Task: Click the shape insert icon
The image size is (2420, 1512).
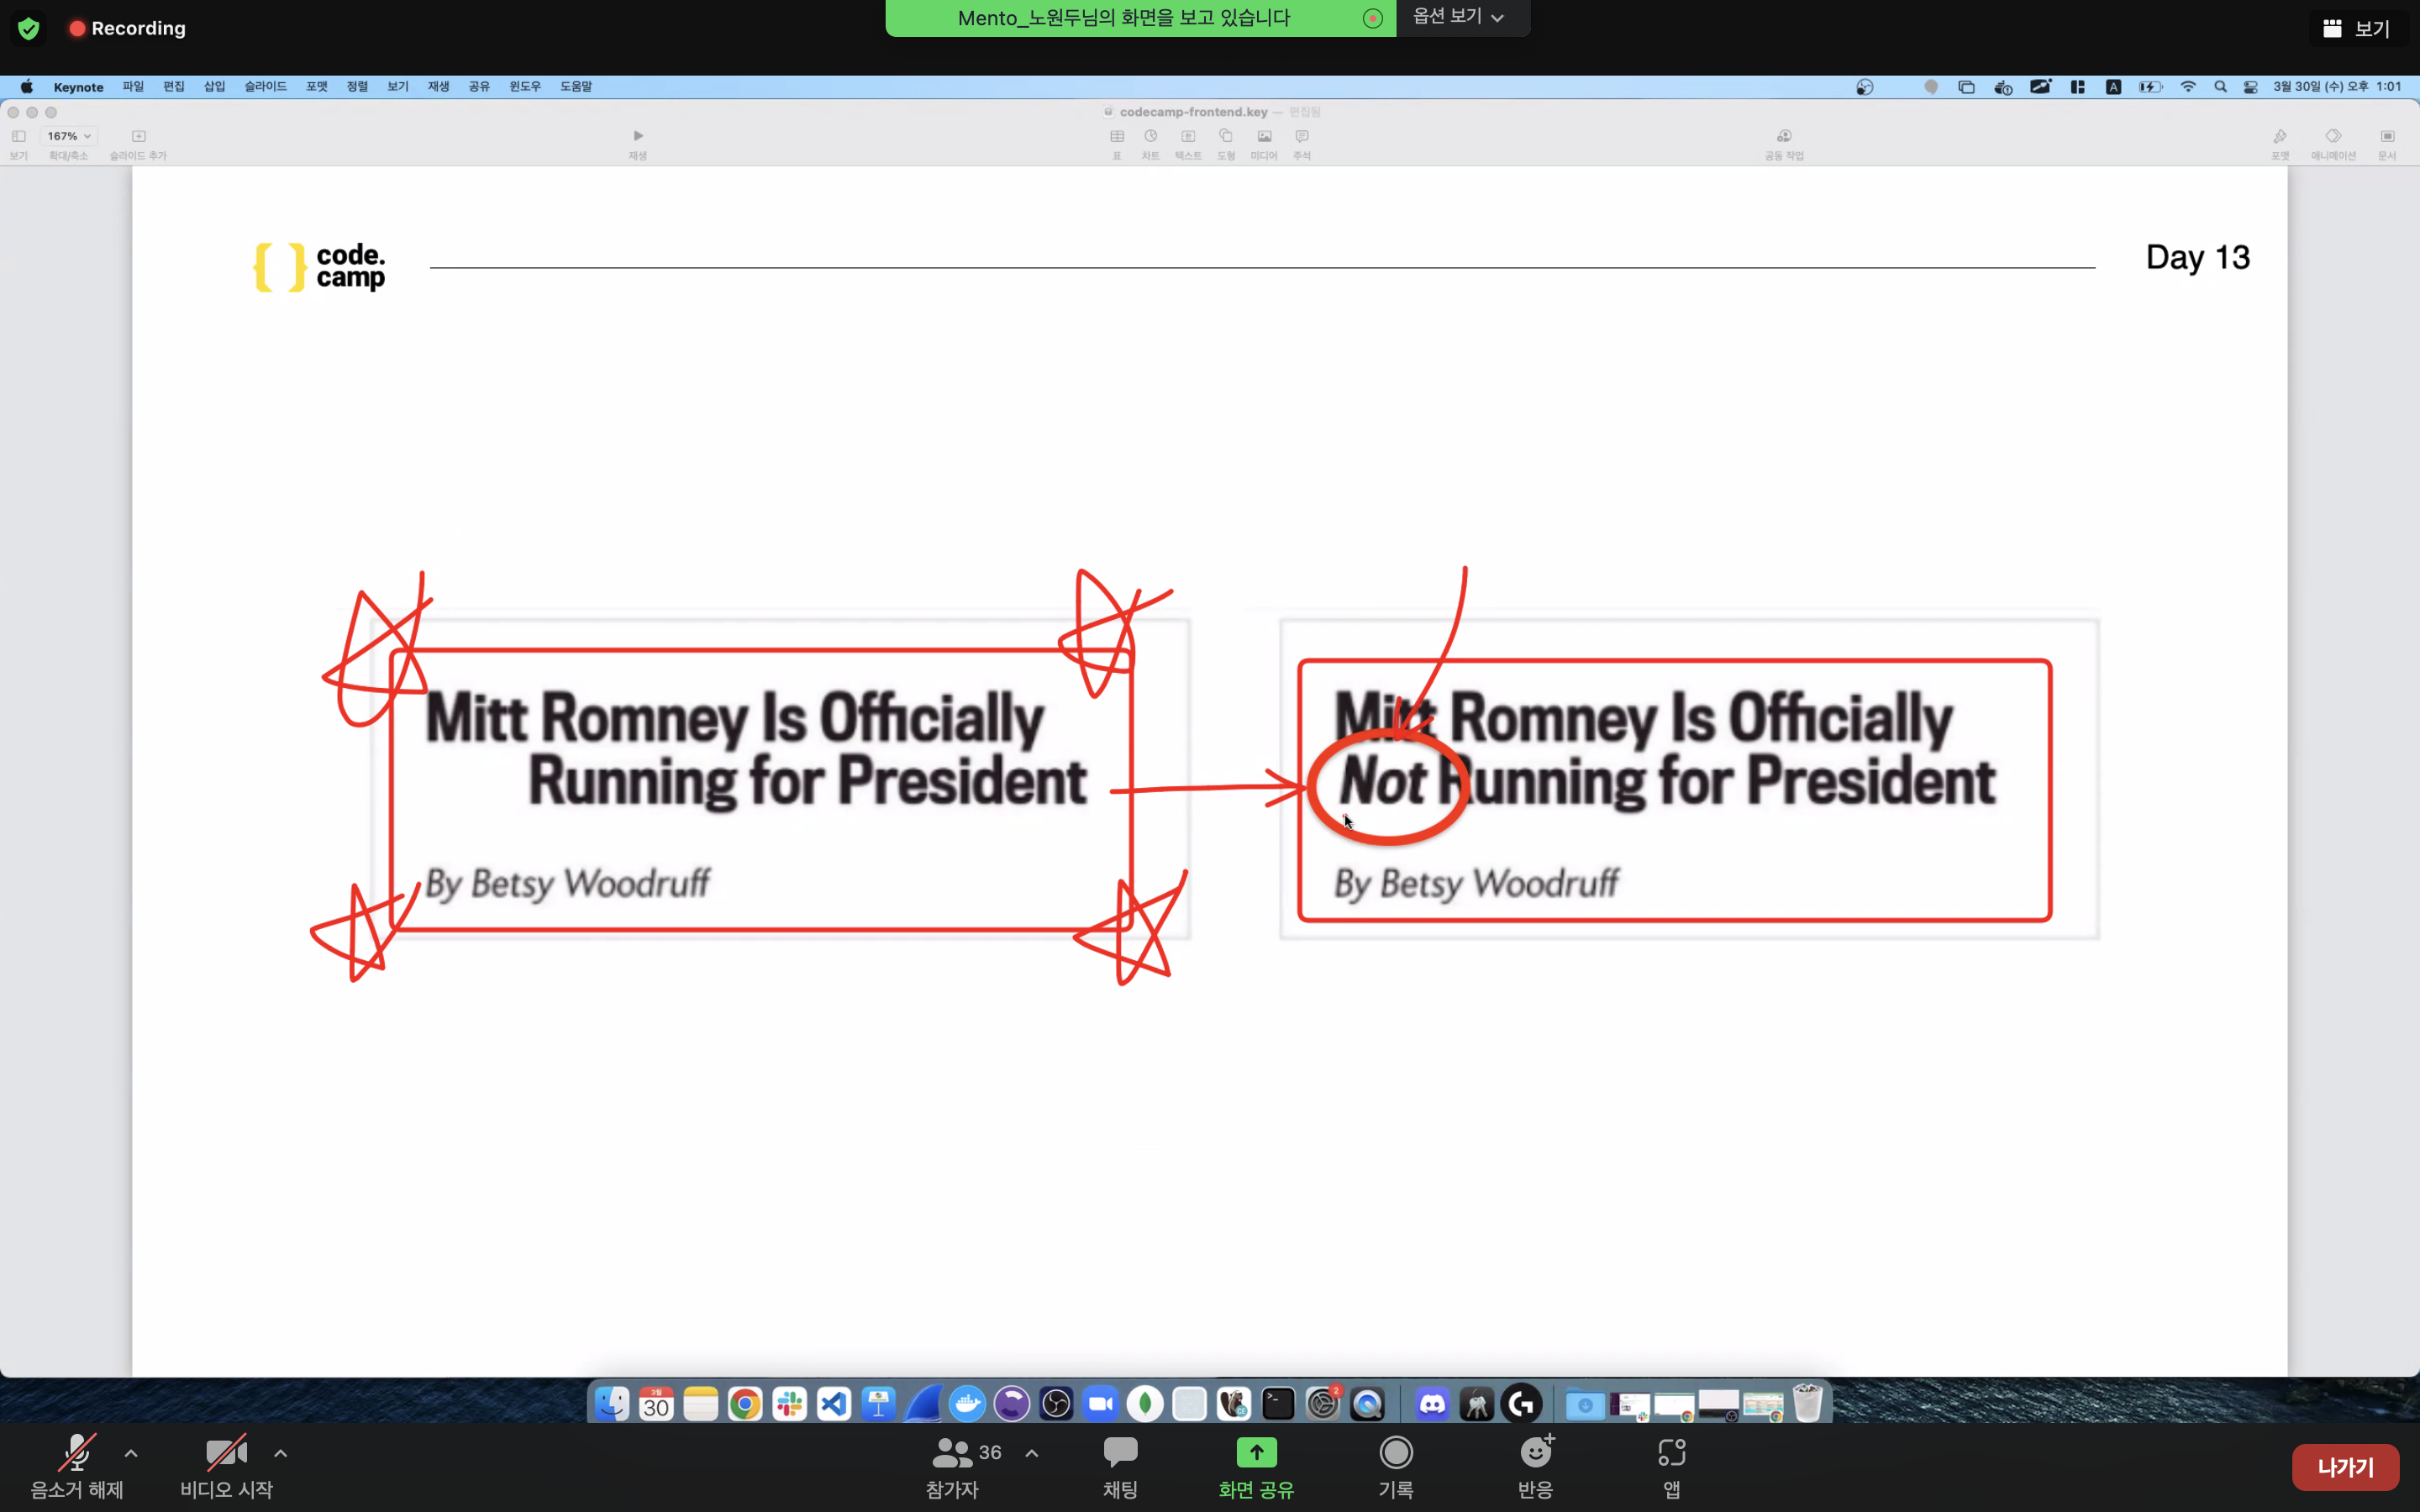Action: [1226, 136]
